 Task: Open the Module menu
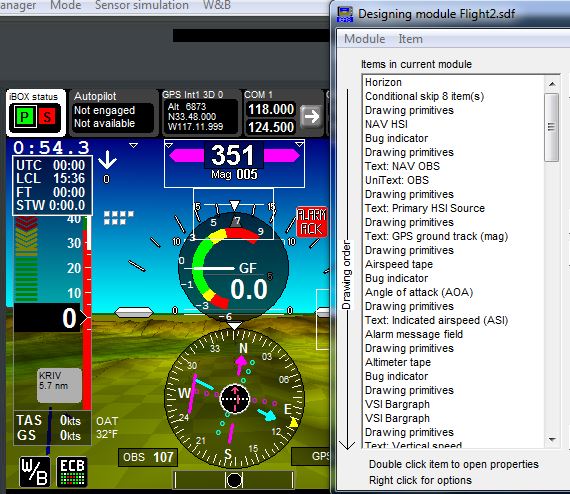(x=365, y=39)
